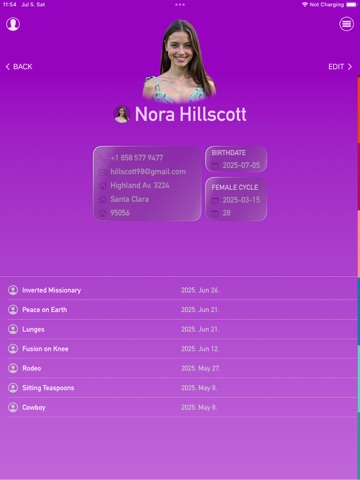
Task: Tap the battery indicator in status bar
Action: (351, 5)
